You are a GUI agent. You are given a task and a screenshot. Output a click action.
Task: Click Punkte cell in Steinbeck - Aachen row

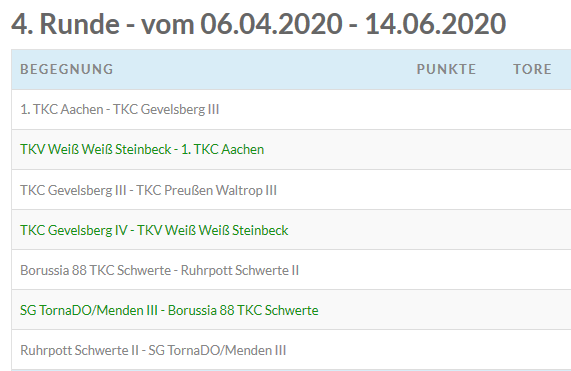tap(446, 149)
